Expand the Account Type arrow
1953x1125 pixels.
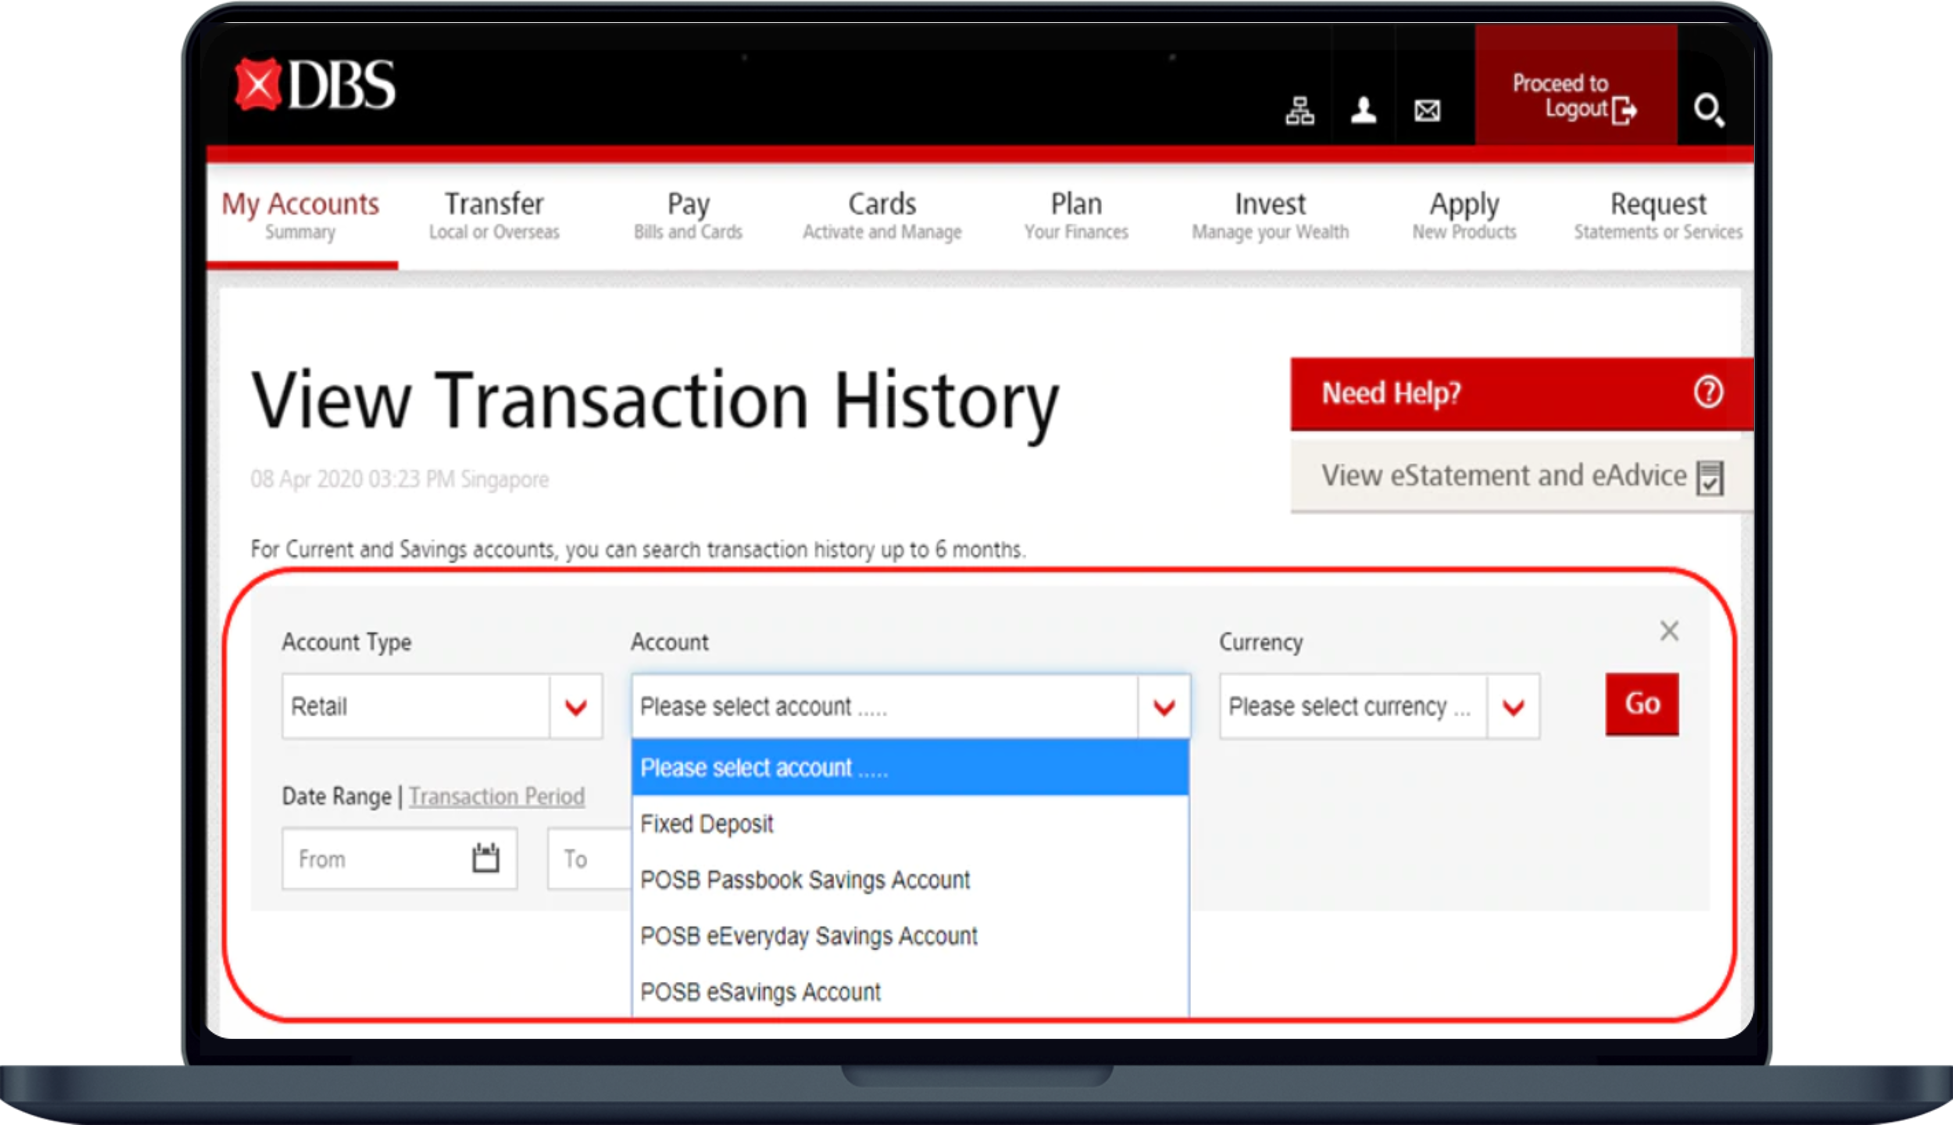point(576,707)
